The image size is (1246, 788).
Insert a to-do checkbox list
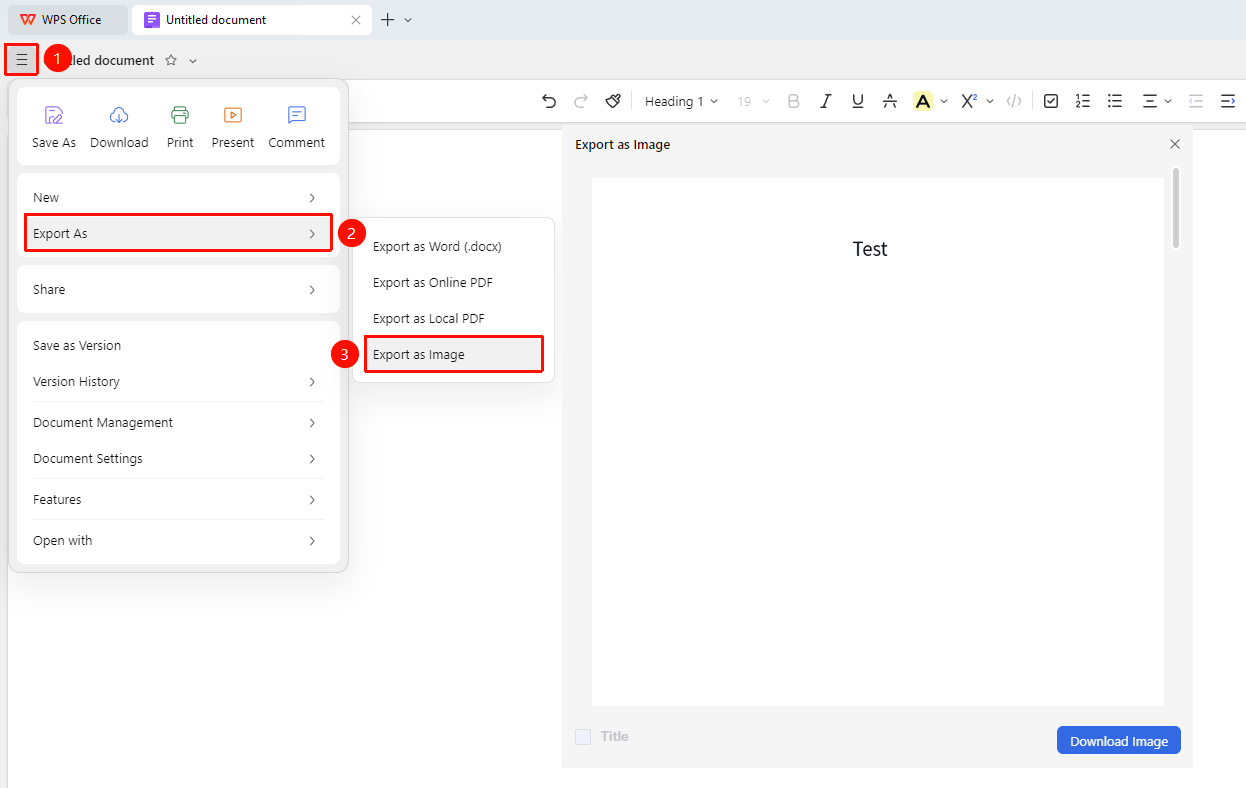tap(1051, 101)
